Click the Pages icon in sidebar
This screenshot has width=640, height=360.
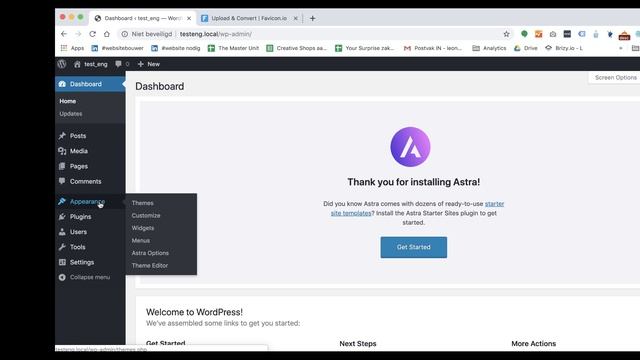click(x=62, y=166)
